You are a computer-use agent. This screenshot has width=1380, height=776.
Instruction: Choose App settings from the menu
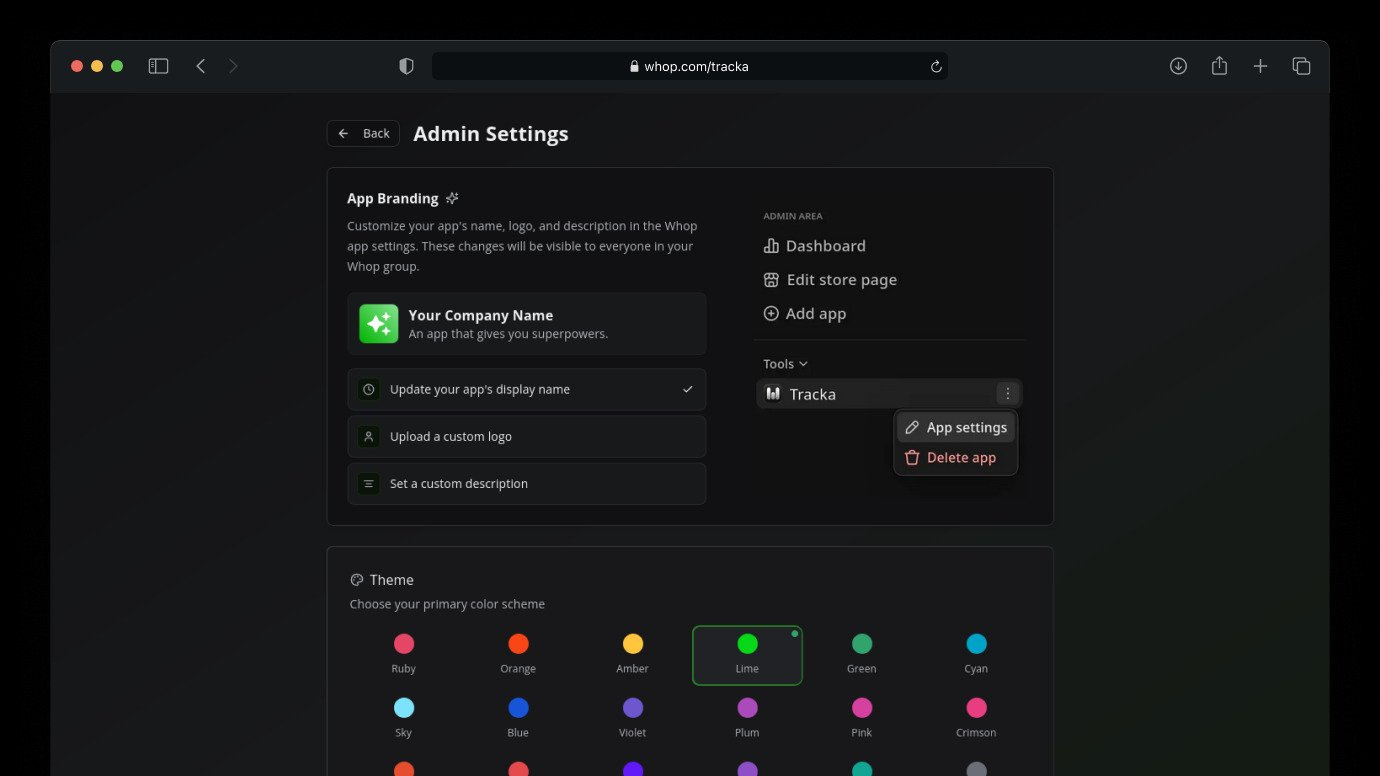click(956, 427)
